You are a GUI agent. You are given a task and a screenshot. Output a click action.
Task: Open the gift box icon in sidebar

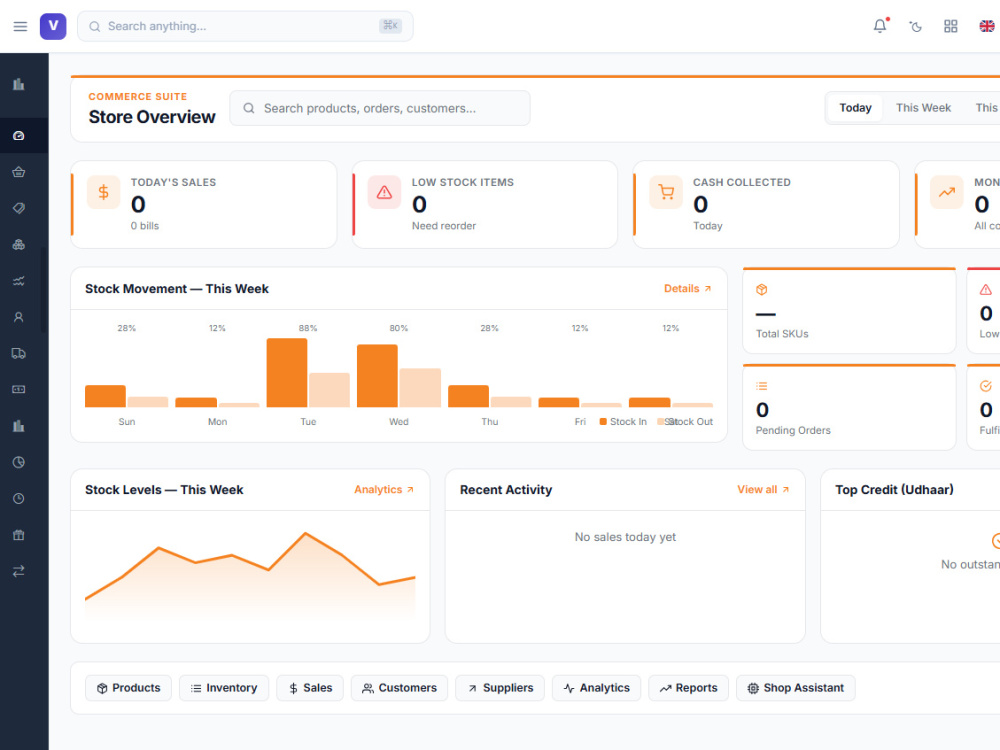coord(18,535)
